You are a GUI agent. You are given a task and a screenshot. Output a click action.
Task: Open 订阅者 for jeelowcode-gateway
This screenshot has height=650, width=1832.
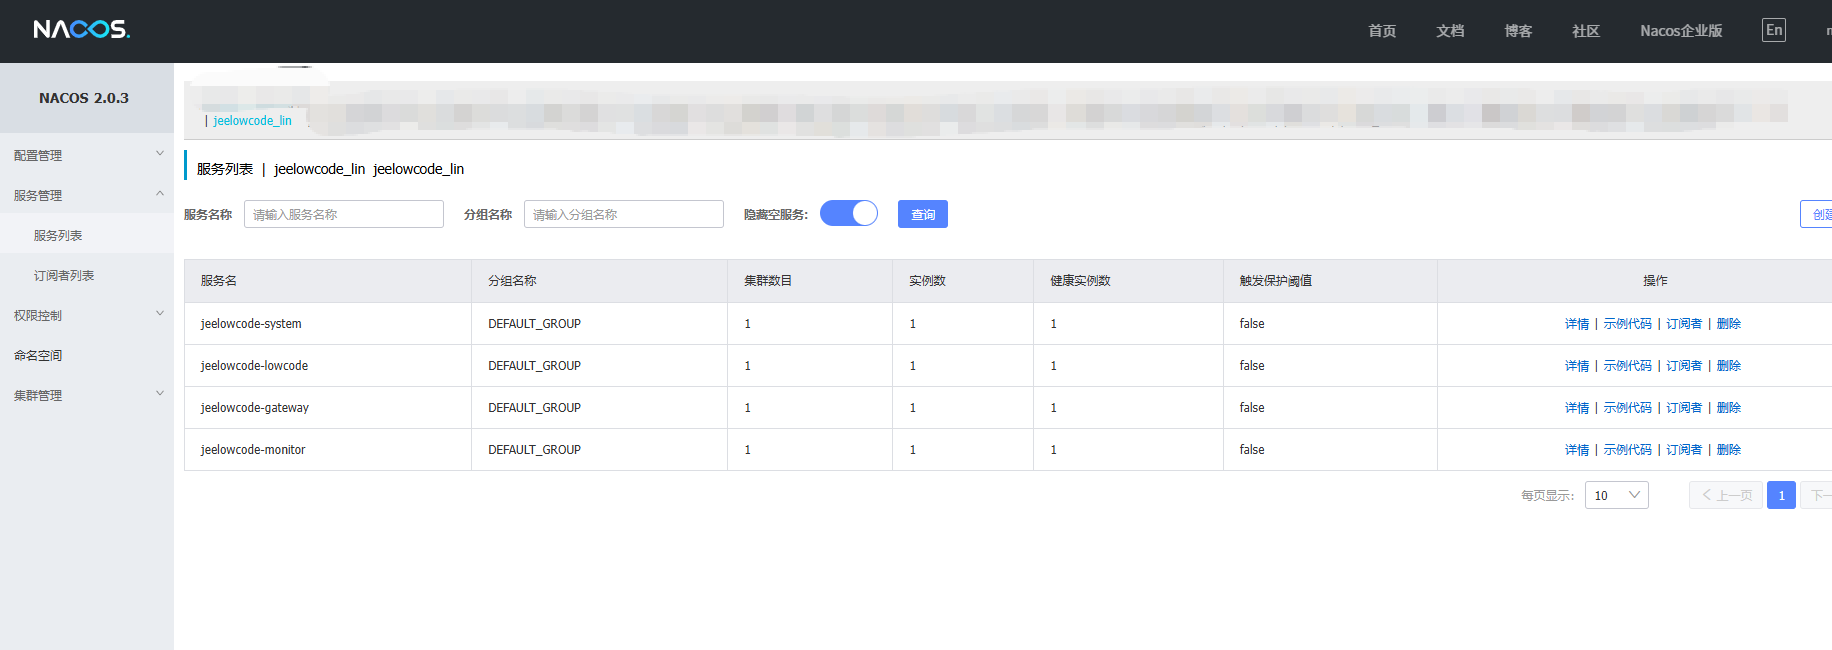(x=1683, y=408)
